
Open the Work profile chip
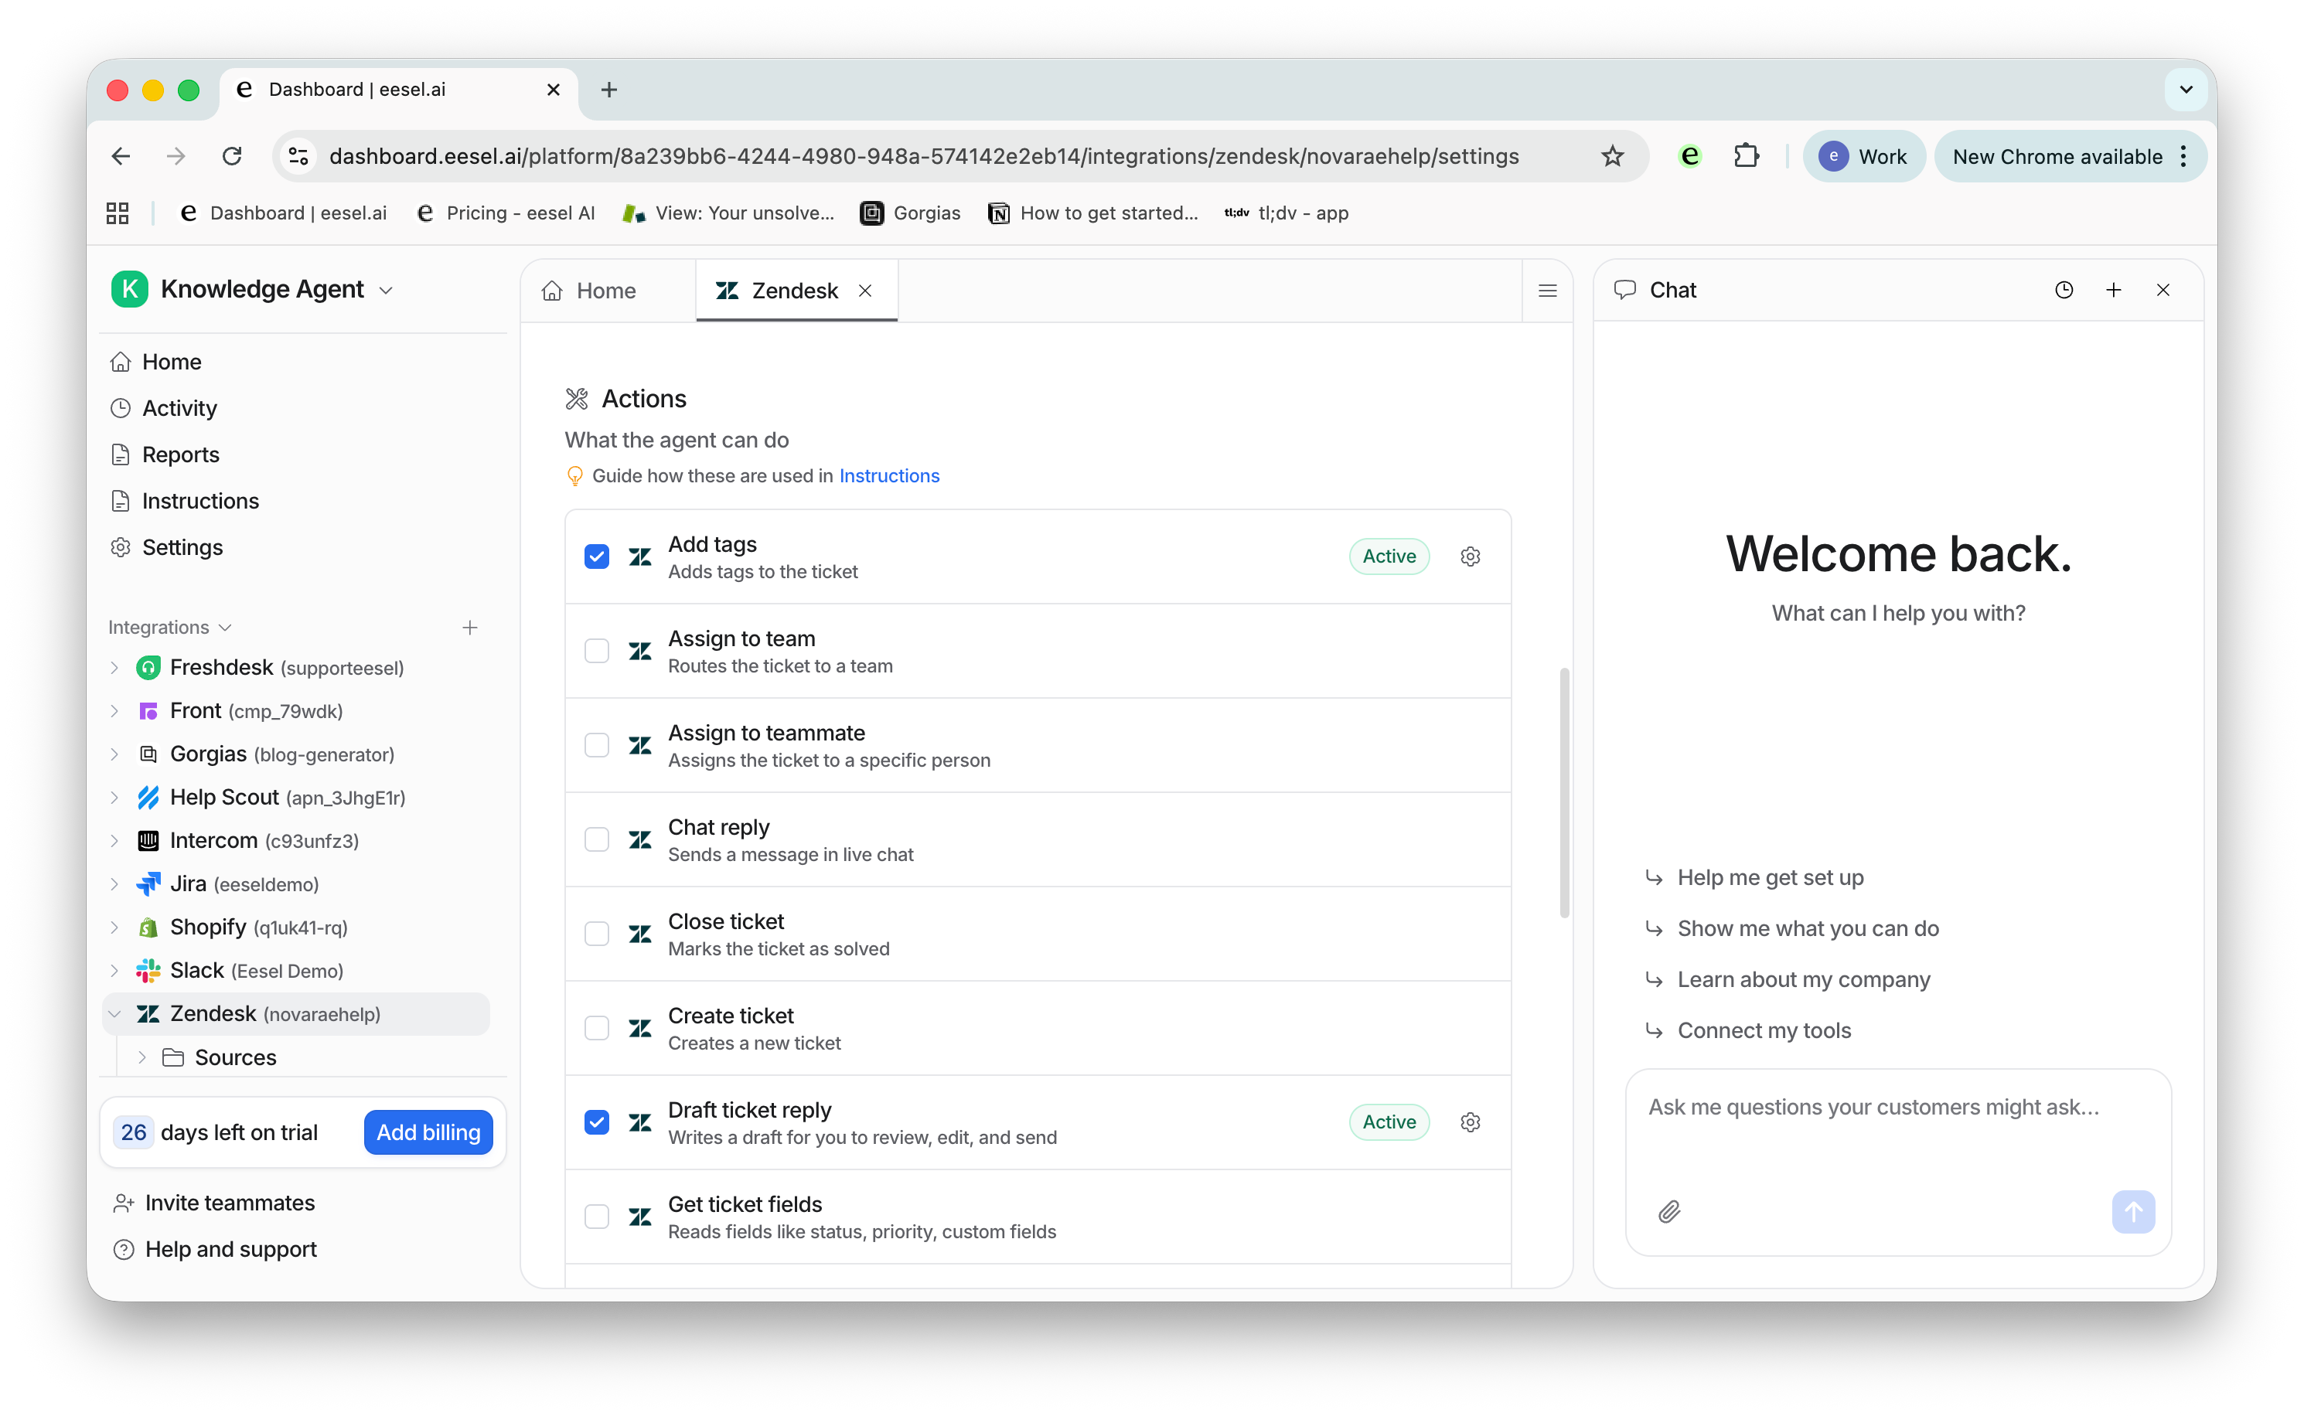[x=1863, y=156]
